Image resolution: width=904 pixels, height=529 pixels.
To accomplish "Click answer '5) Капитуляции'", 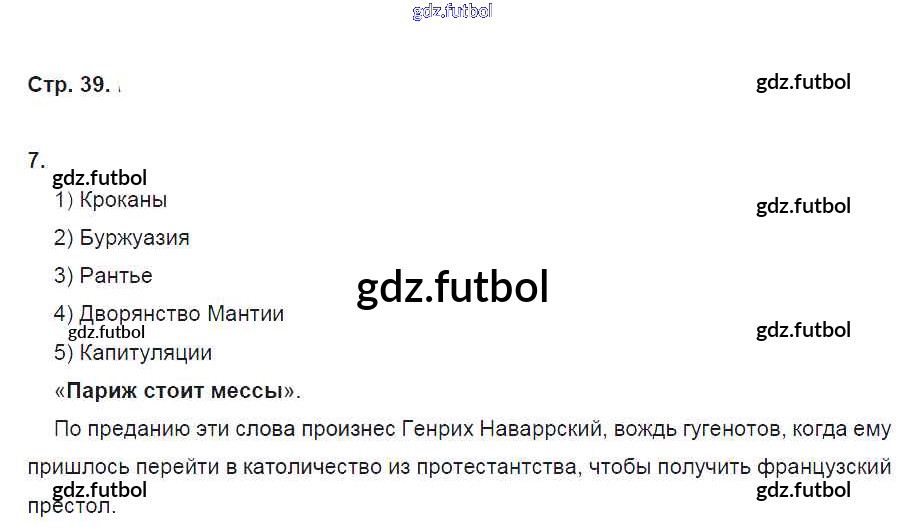I will point(133,352).
